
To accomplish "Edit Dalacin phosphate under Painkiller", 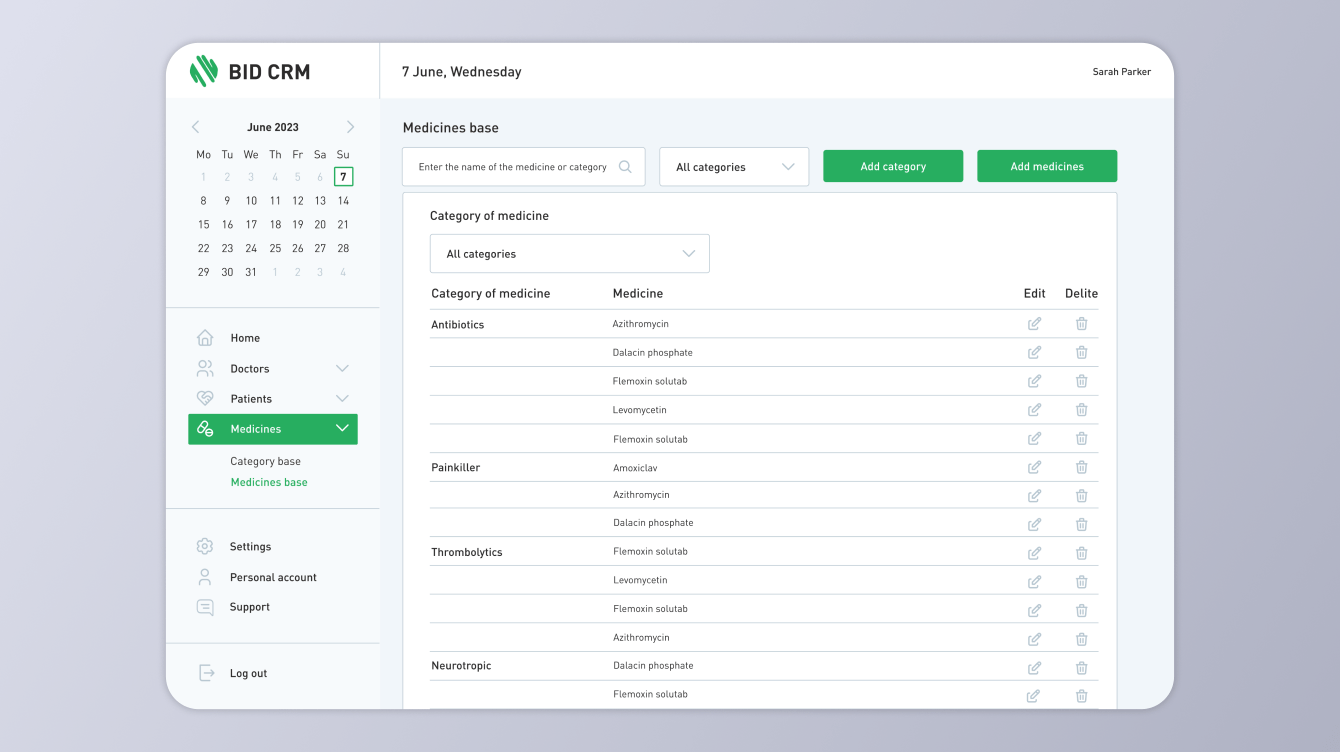I will [x=1034, y=524].
